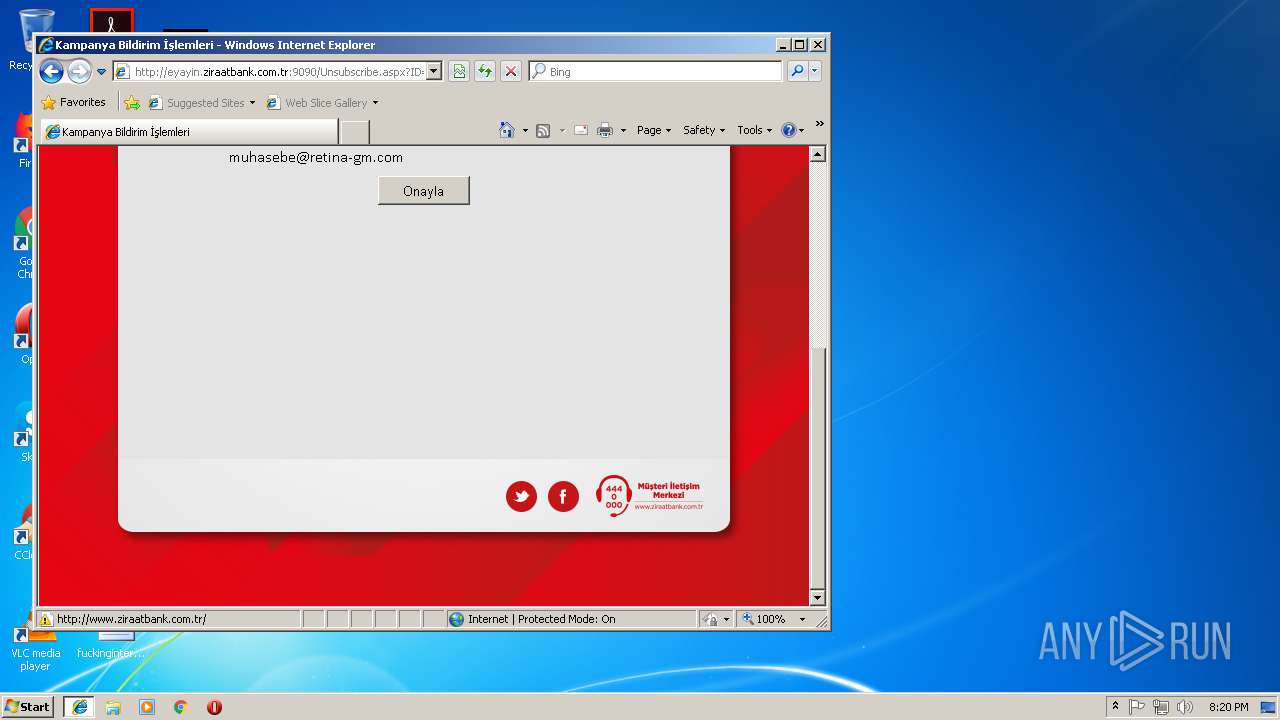This screenshot has height=720, width=1280.
Task: Click the 100% zoom level button
Action: click(765, 619)
